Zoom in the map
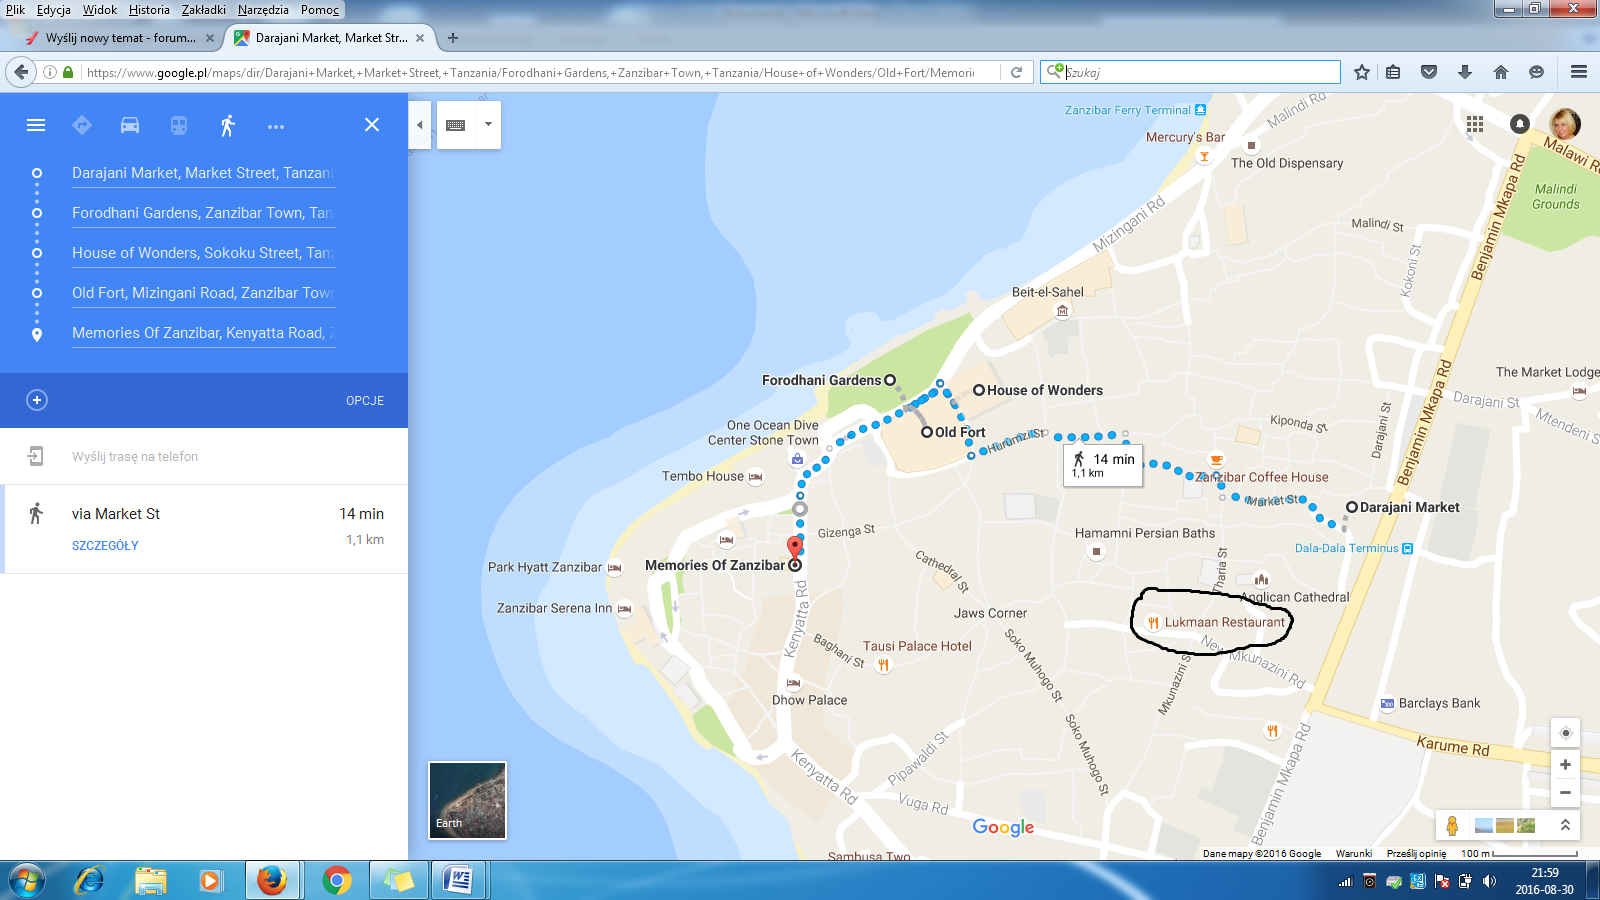 click(1566, 765)
